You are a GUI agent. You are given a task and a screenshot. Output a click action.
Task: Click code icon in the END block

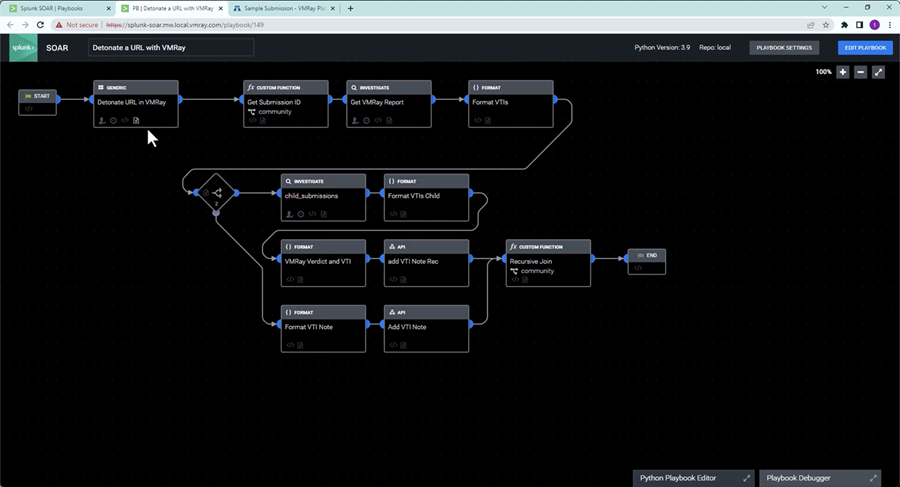[638, 268]
